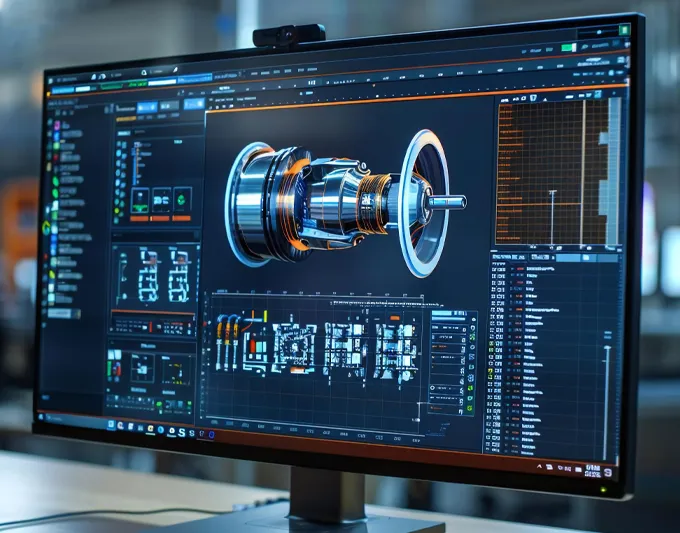Expand the top node in the blue tree hierarchy
The width and height of the screenshot is (680, 533).
point(136,142)
